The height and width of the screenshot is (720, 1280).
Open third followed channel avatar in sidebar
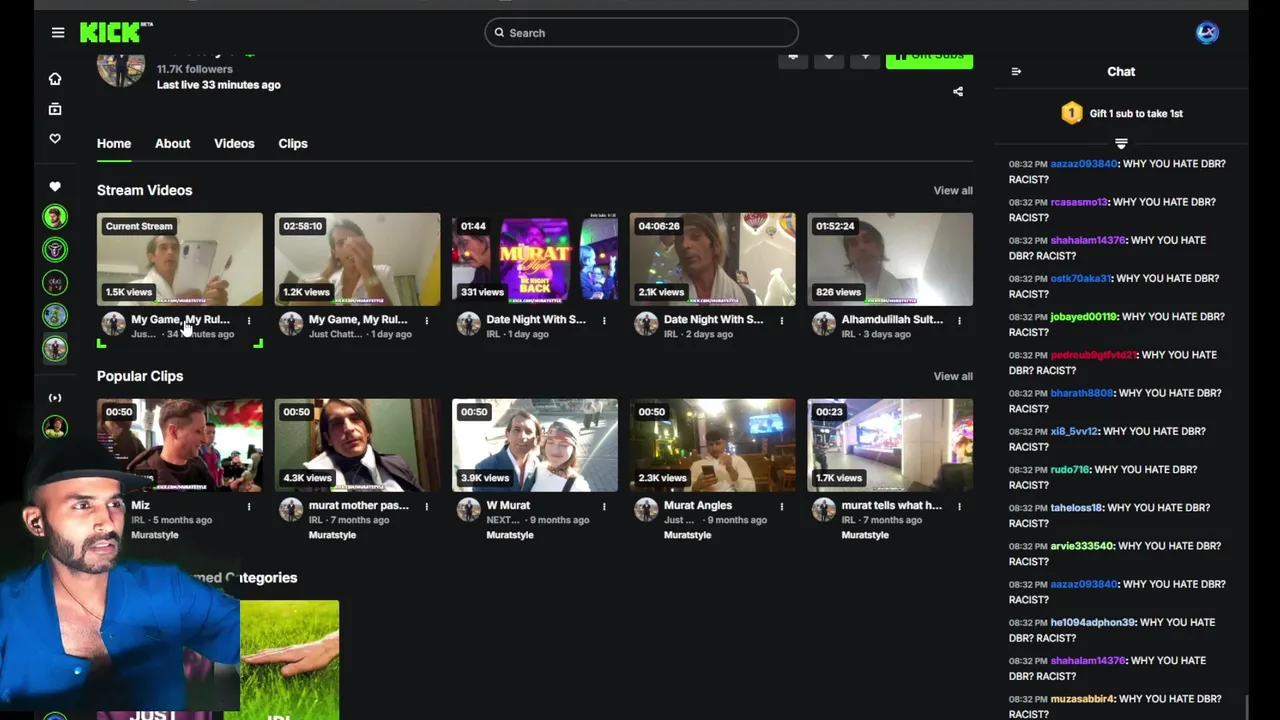55,282
